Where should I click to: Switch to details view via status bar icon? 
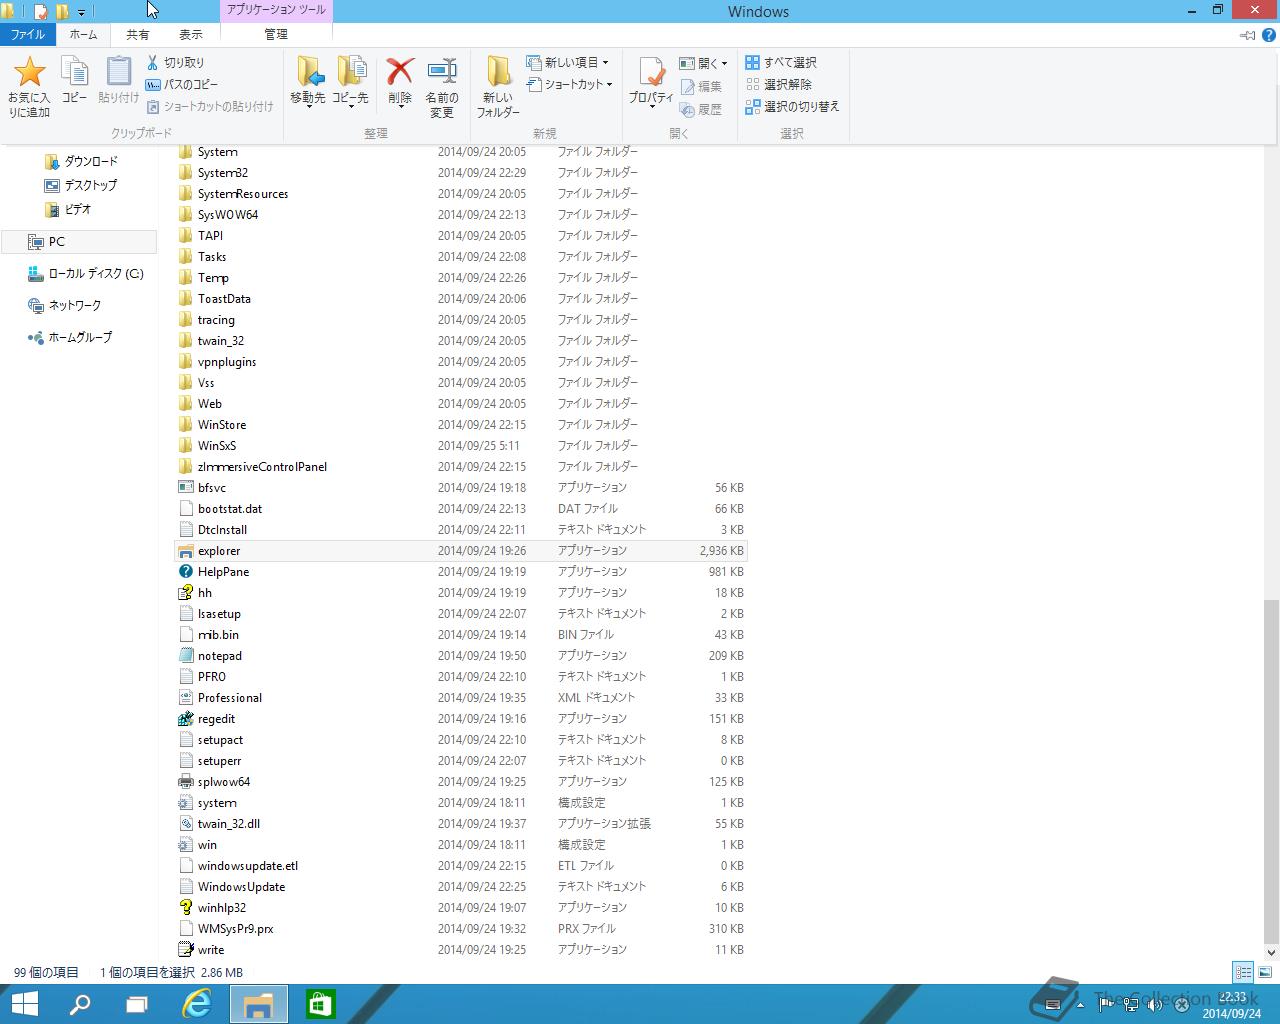1242,972
